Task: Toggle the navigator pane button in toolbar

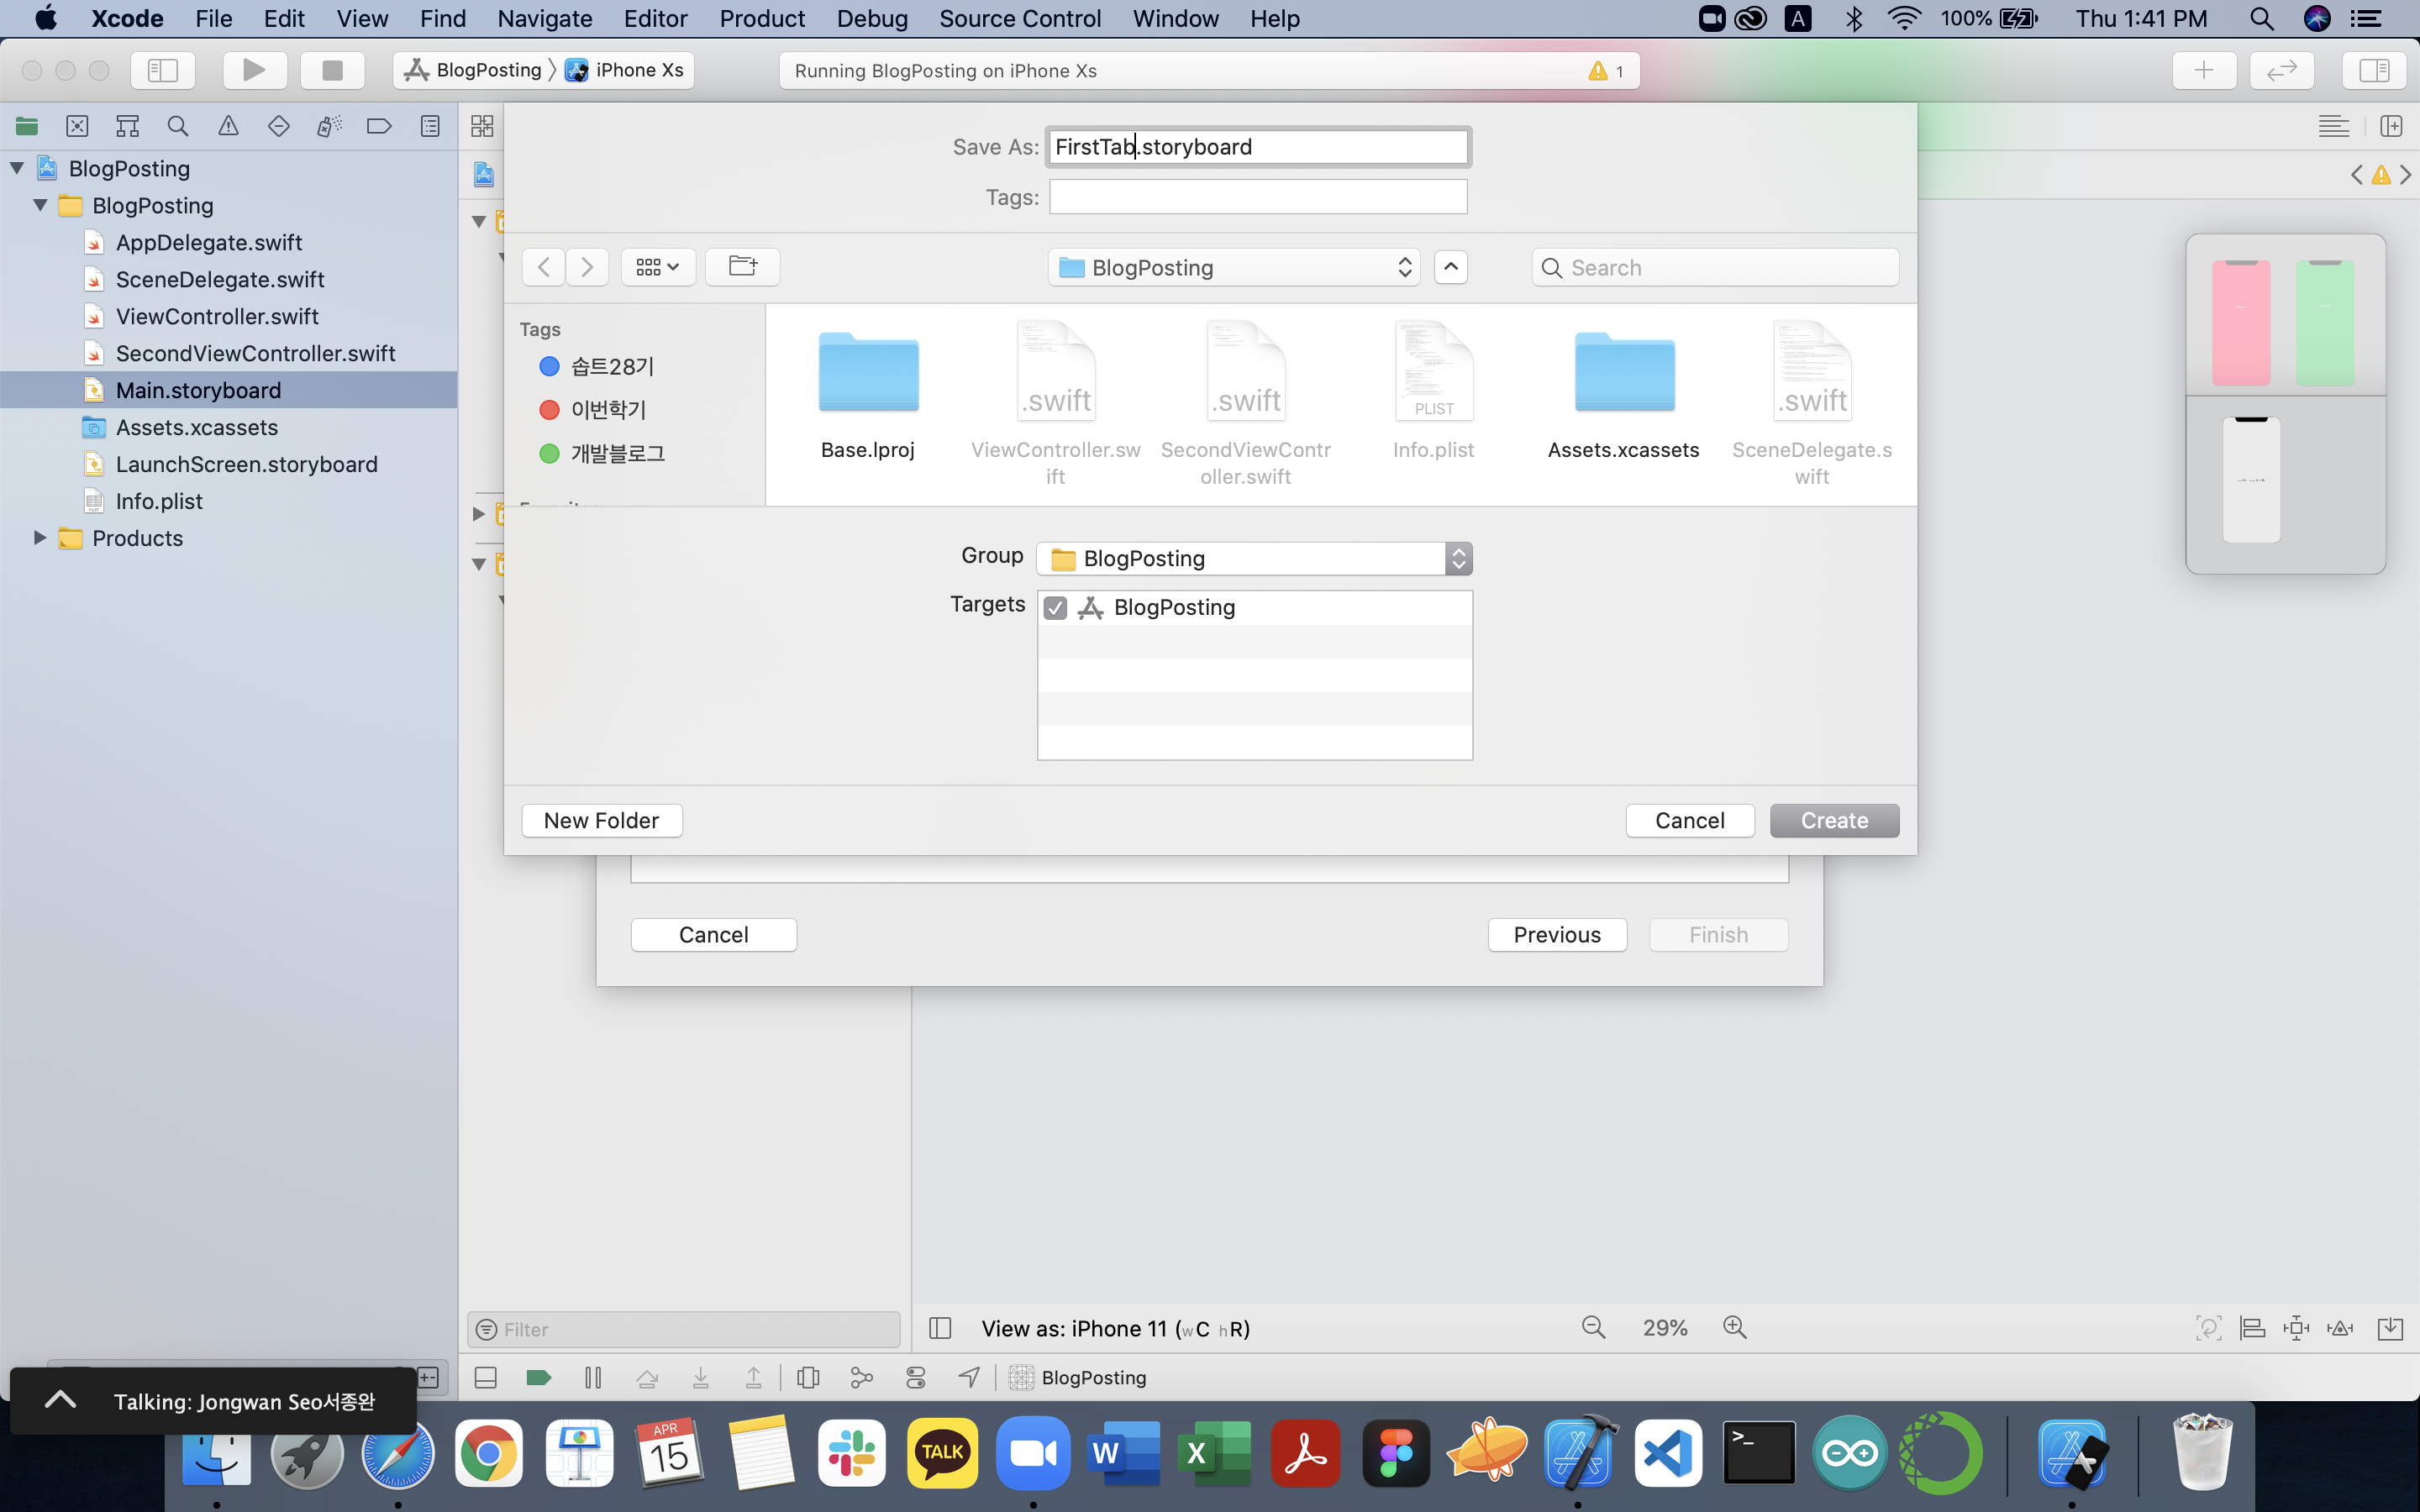Action: [163, 70]
